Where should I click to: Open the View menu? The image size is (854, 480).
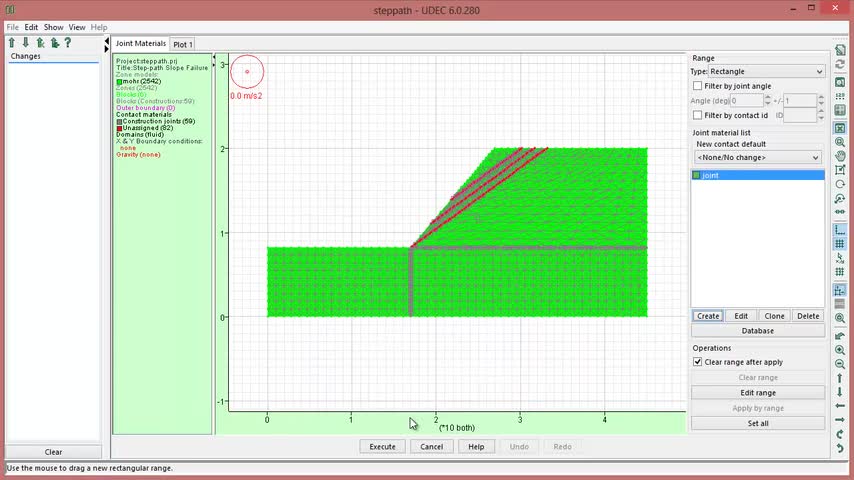tap(77, 27)
